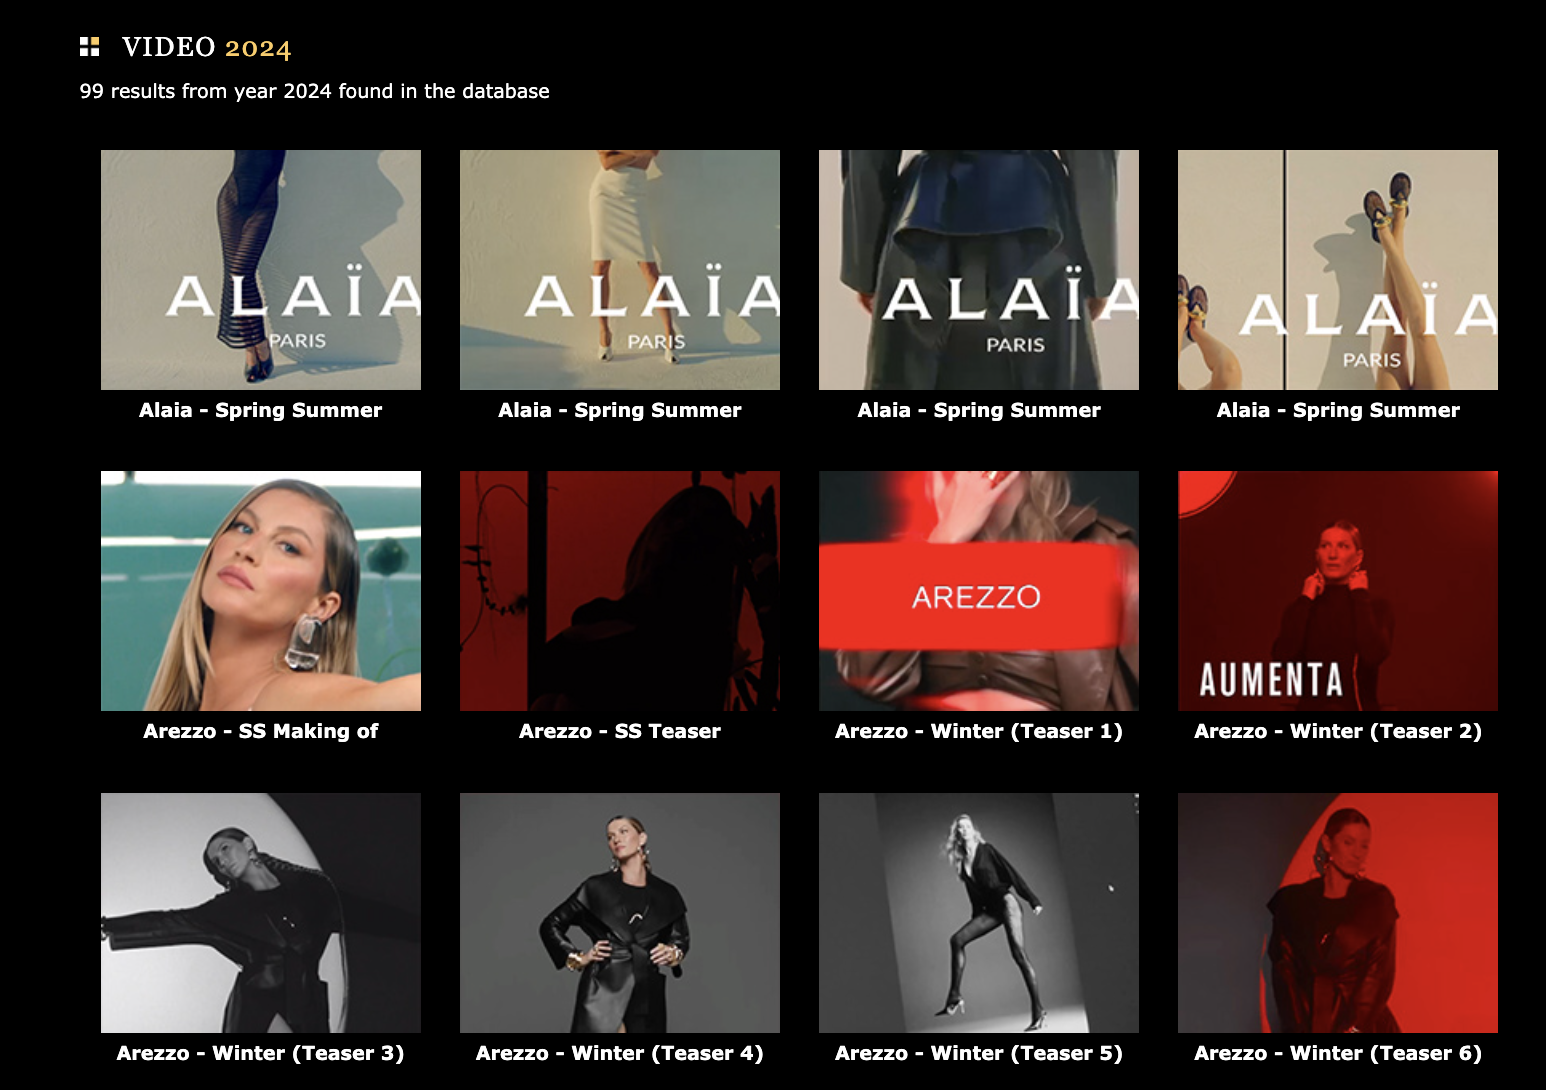Open Arezzo Winter Teaser 5 thumbnail

point(979,913)
